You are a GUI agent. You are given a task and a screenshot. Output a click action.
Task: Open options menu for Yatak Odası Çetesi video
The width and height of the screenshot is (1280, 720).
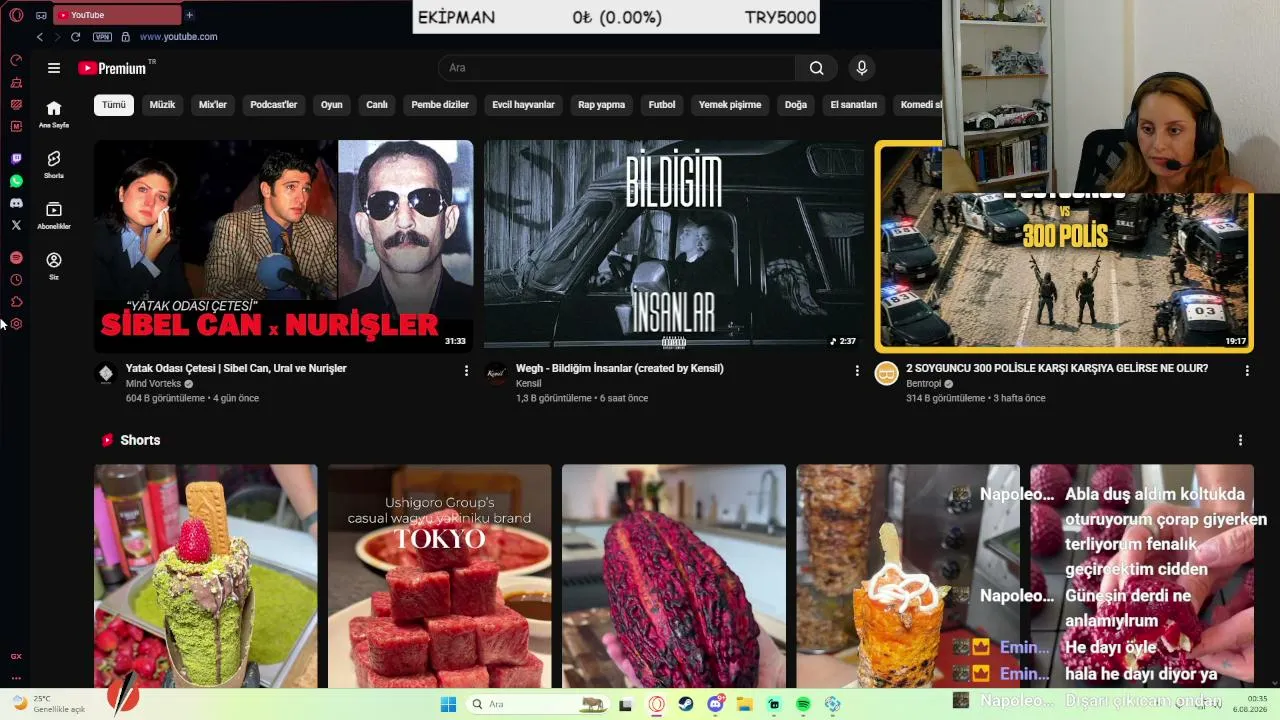point(466,370)
